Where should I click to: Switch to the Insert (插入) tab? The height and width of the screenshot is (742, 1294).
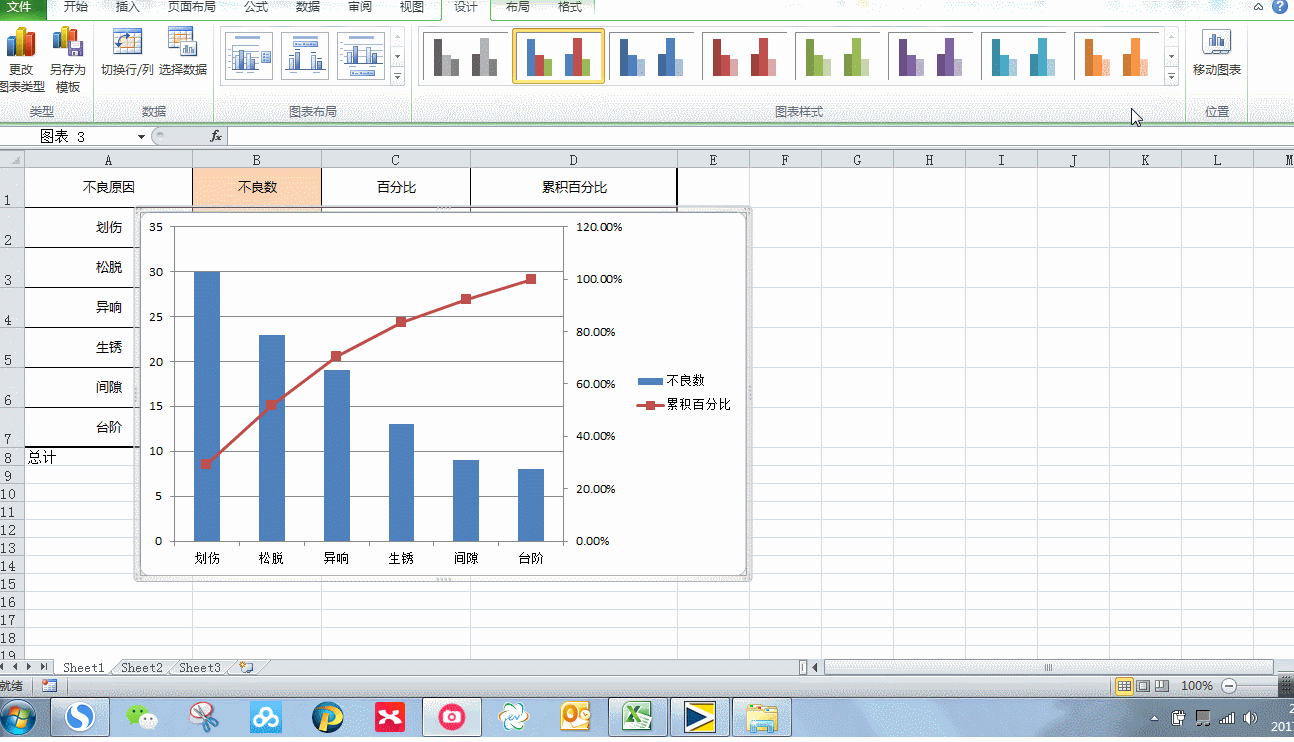tap(128, 8)
